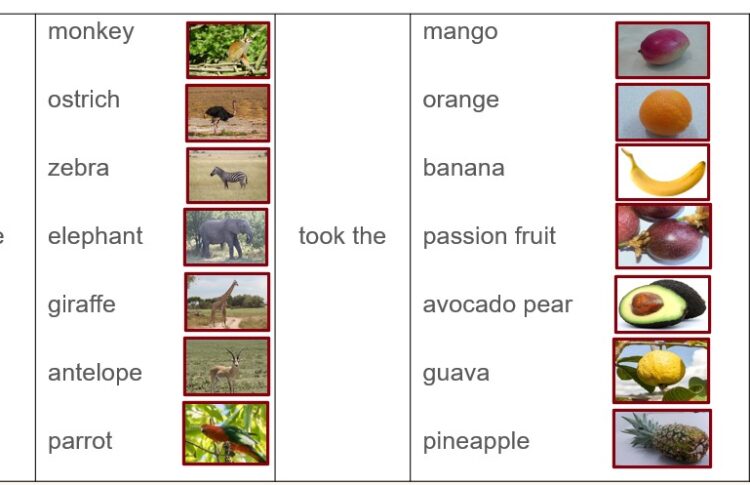750x485 pixels.
Task: Click the 'passion fruit' label
Action: pos(489,236)
